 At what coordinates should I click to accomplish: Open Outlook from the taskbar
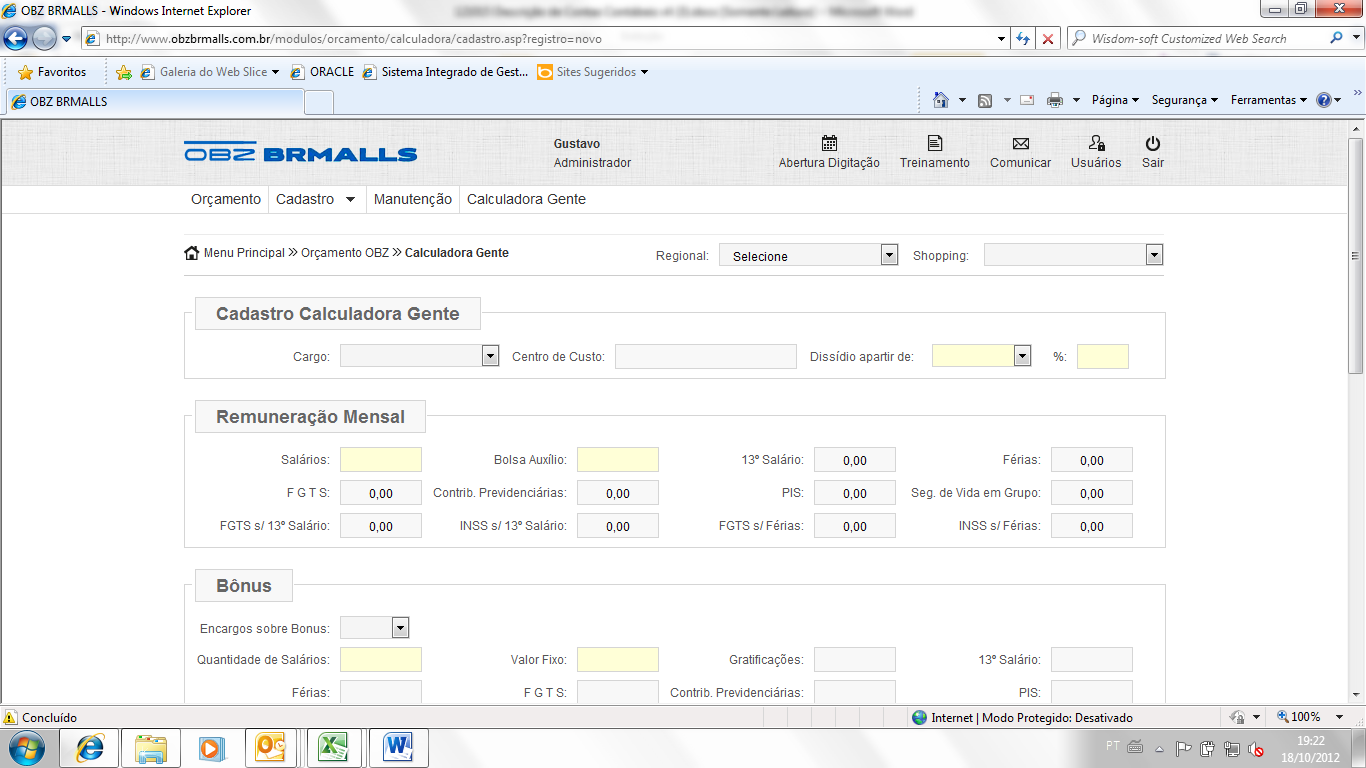click(270, 748)
